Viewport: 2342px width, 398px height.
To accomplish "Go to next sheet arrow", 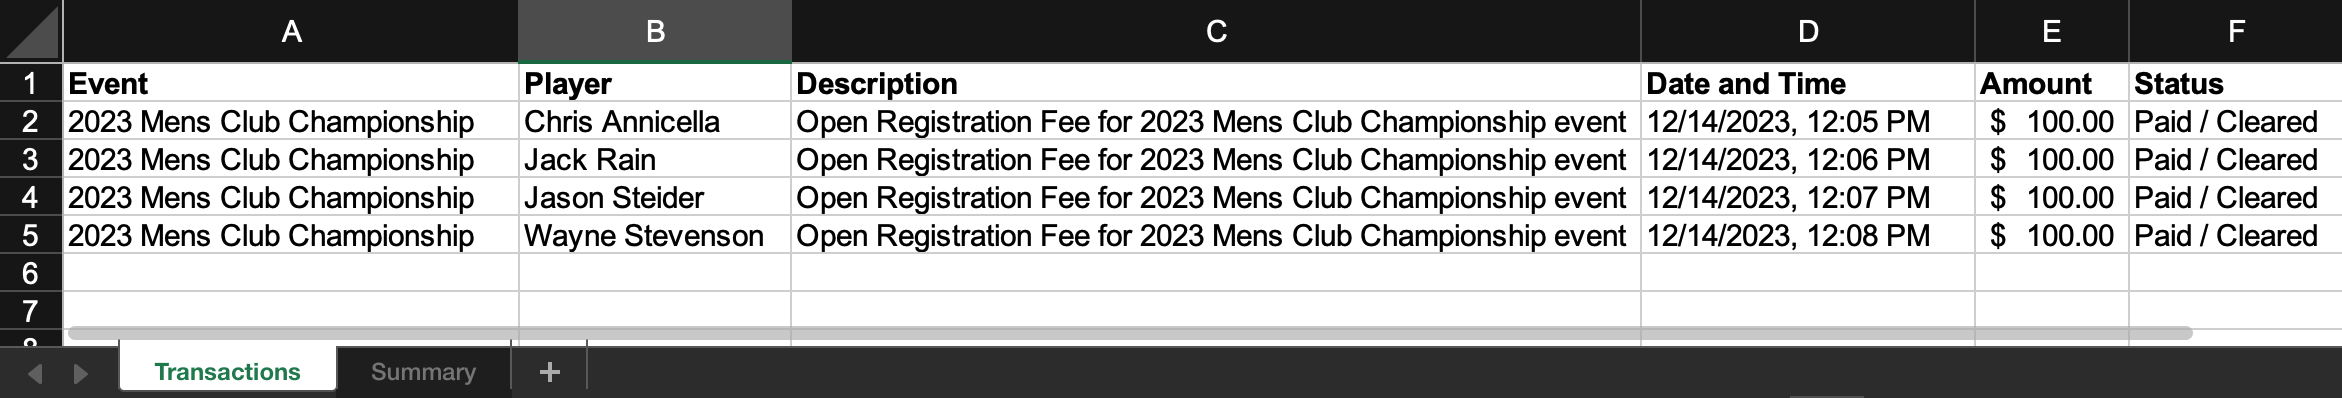I will 81,373.
